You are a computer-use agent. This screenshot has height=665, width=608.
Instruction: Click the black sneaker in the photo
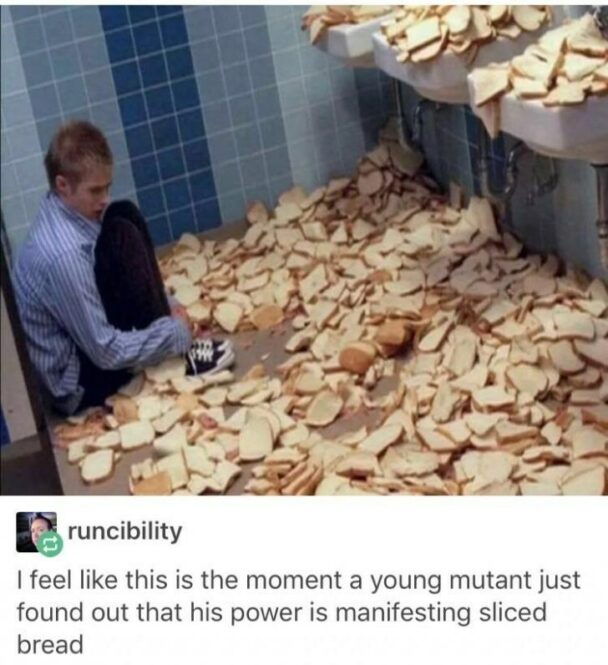point(209,355)
